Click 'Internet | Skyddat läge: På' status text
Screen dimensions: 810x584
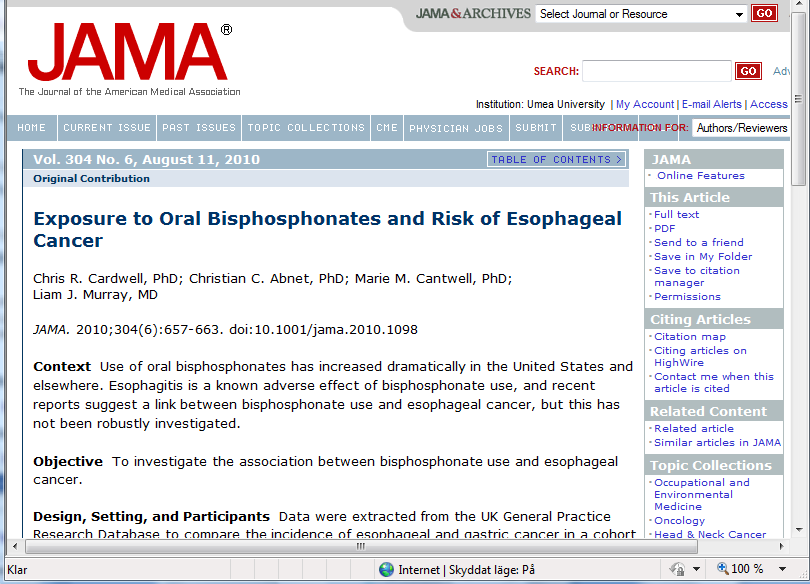466,570
